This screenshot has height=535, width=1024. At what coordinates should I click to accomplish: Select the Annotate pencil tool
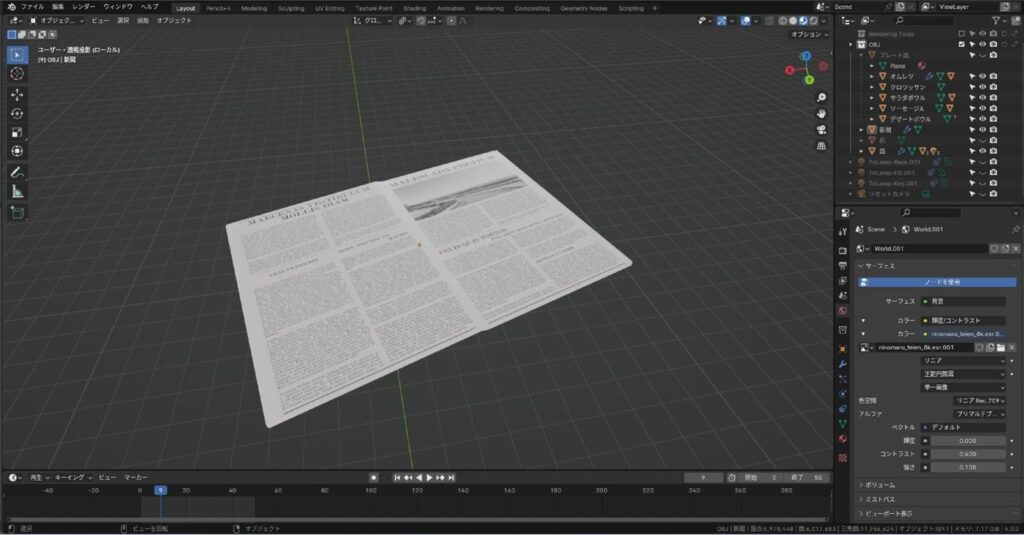coord(17,173)
